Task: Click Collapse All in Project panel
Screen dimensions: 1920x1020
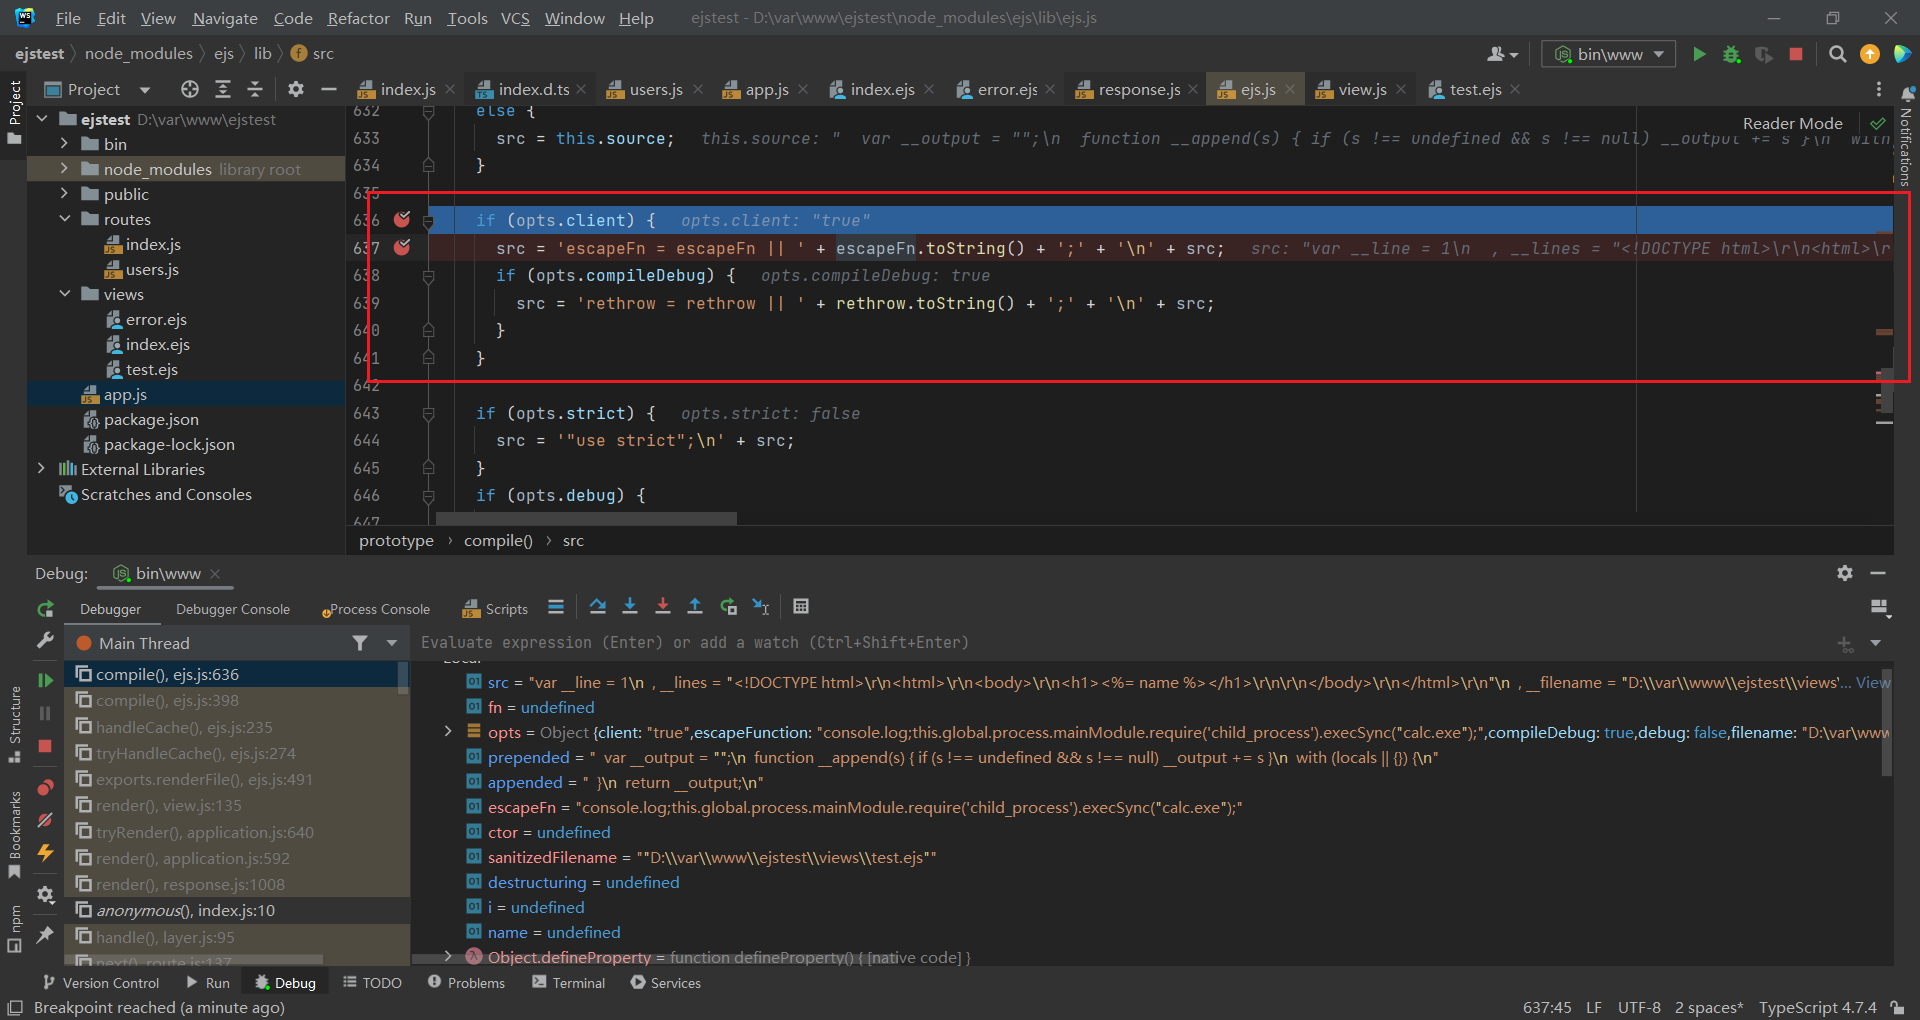Action: 255,89
